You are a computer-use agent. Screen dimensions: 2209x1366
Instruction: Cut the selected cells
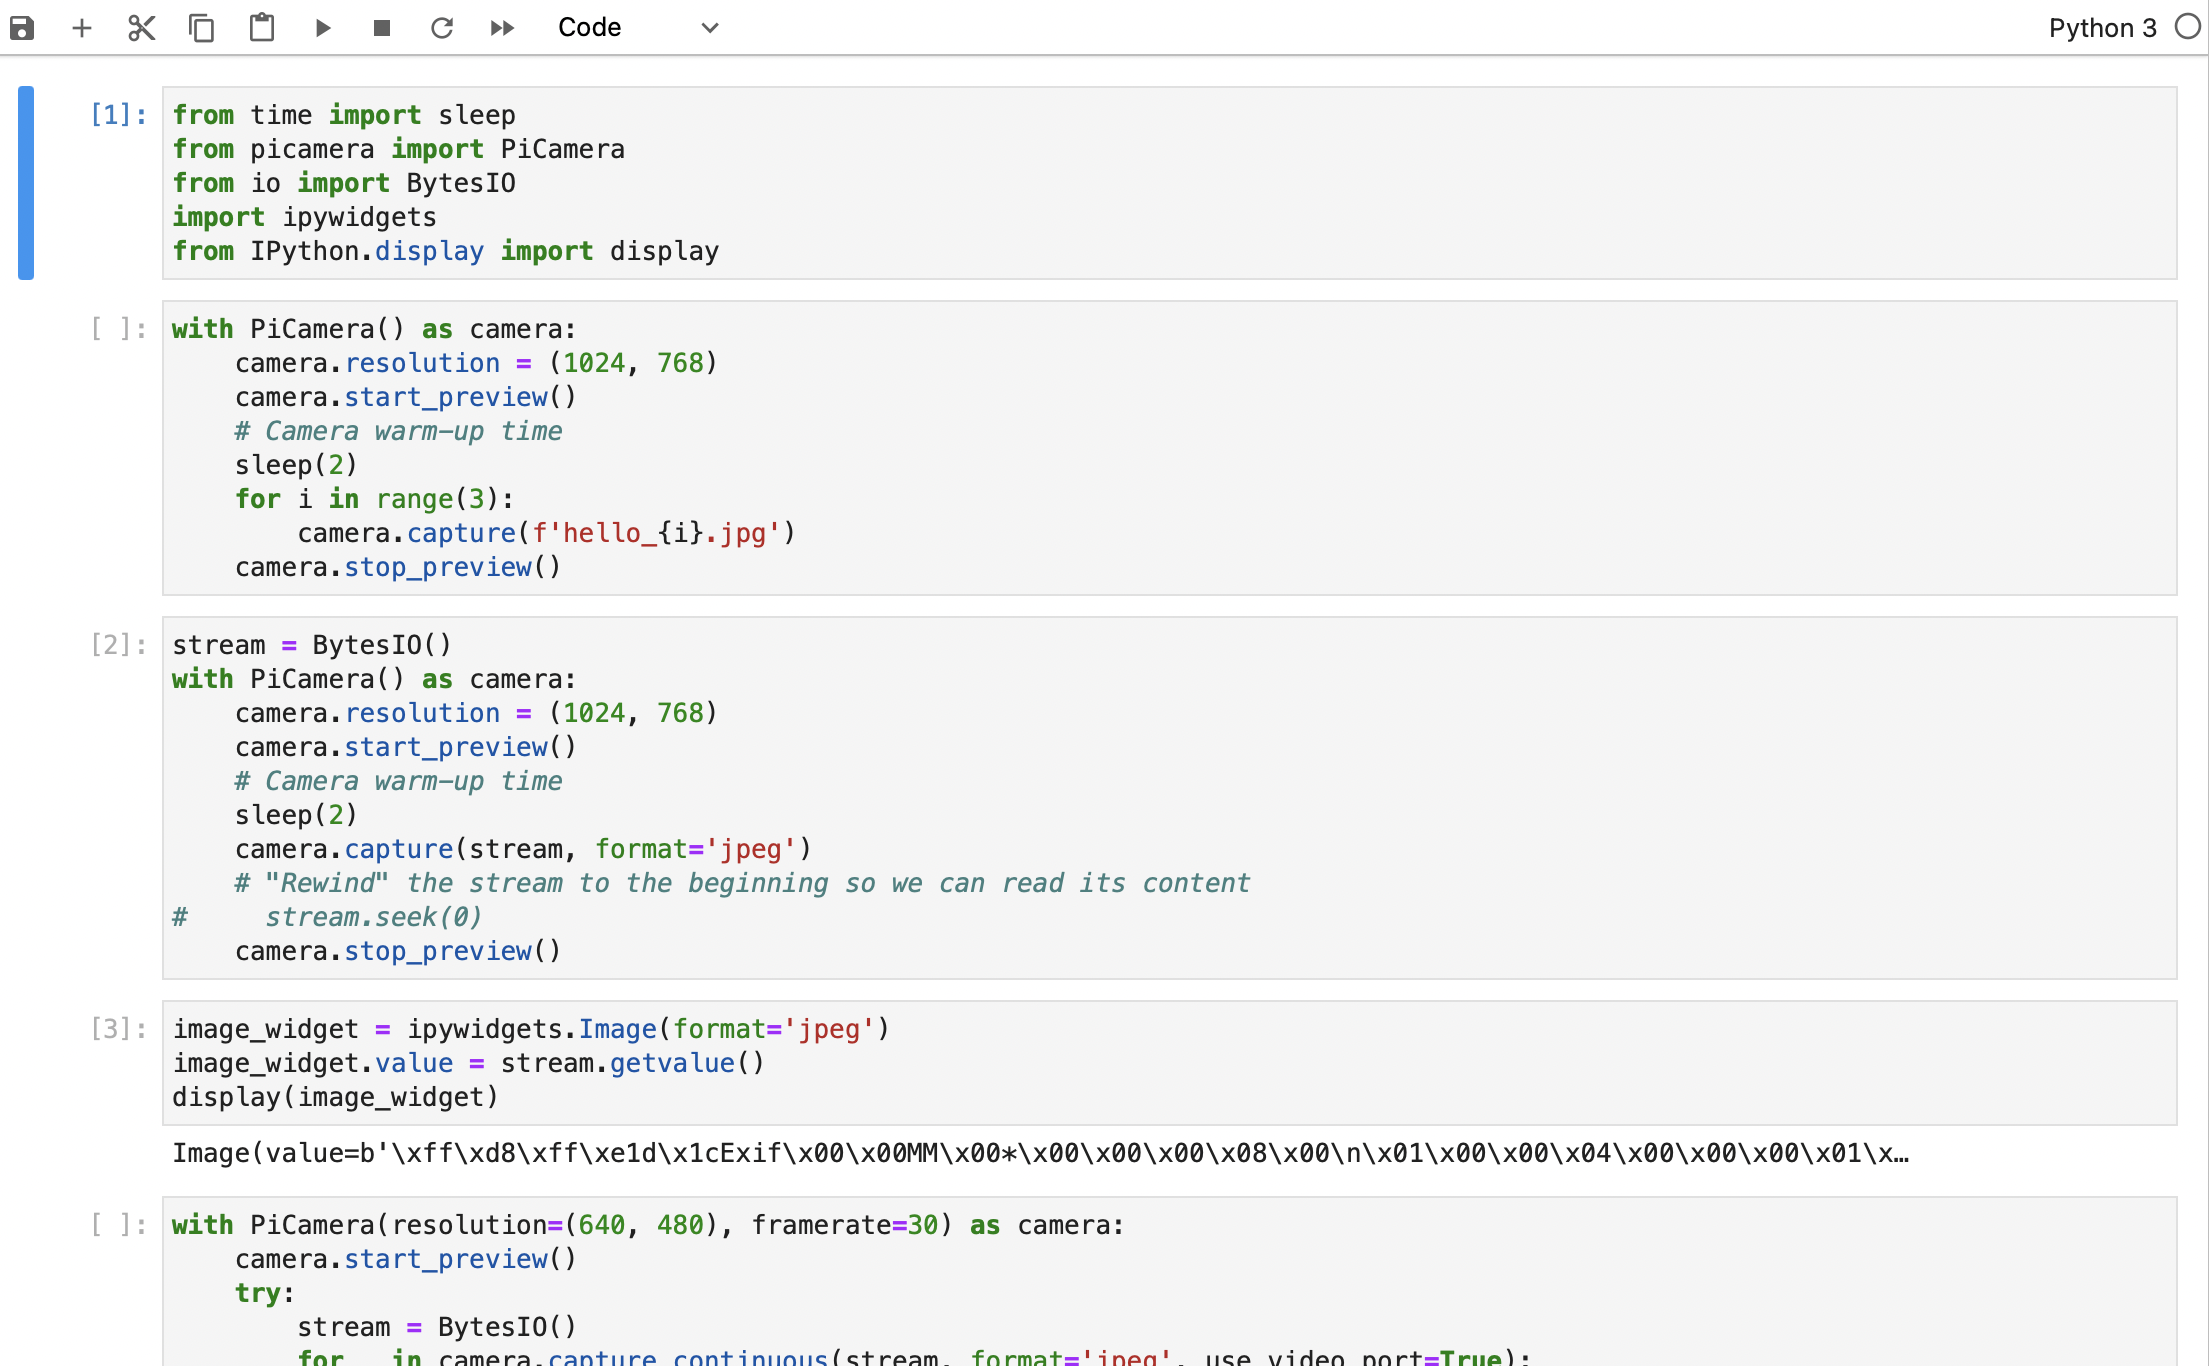(141, 28)
